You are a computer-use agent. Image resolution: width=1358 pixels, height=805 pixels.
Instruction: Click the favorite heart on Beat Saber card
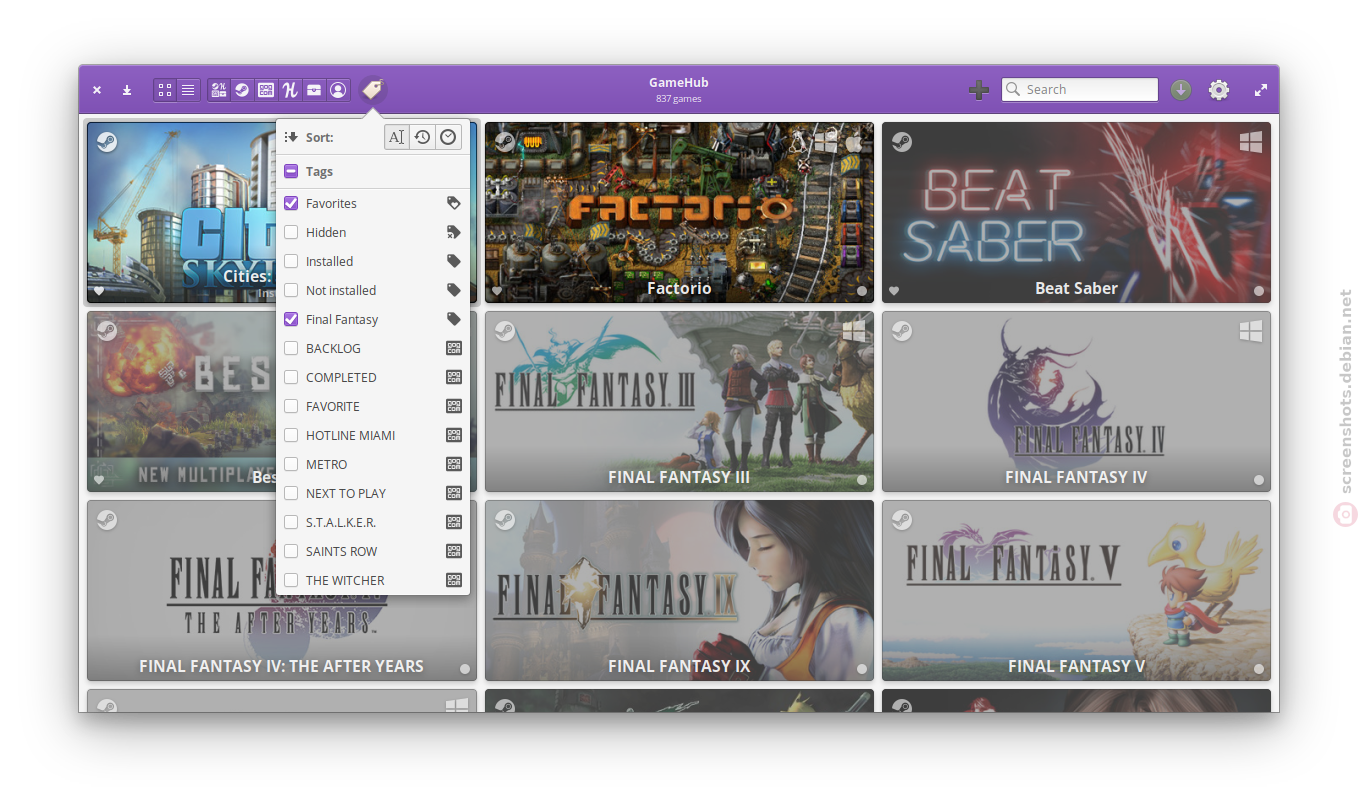(894, 292)
